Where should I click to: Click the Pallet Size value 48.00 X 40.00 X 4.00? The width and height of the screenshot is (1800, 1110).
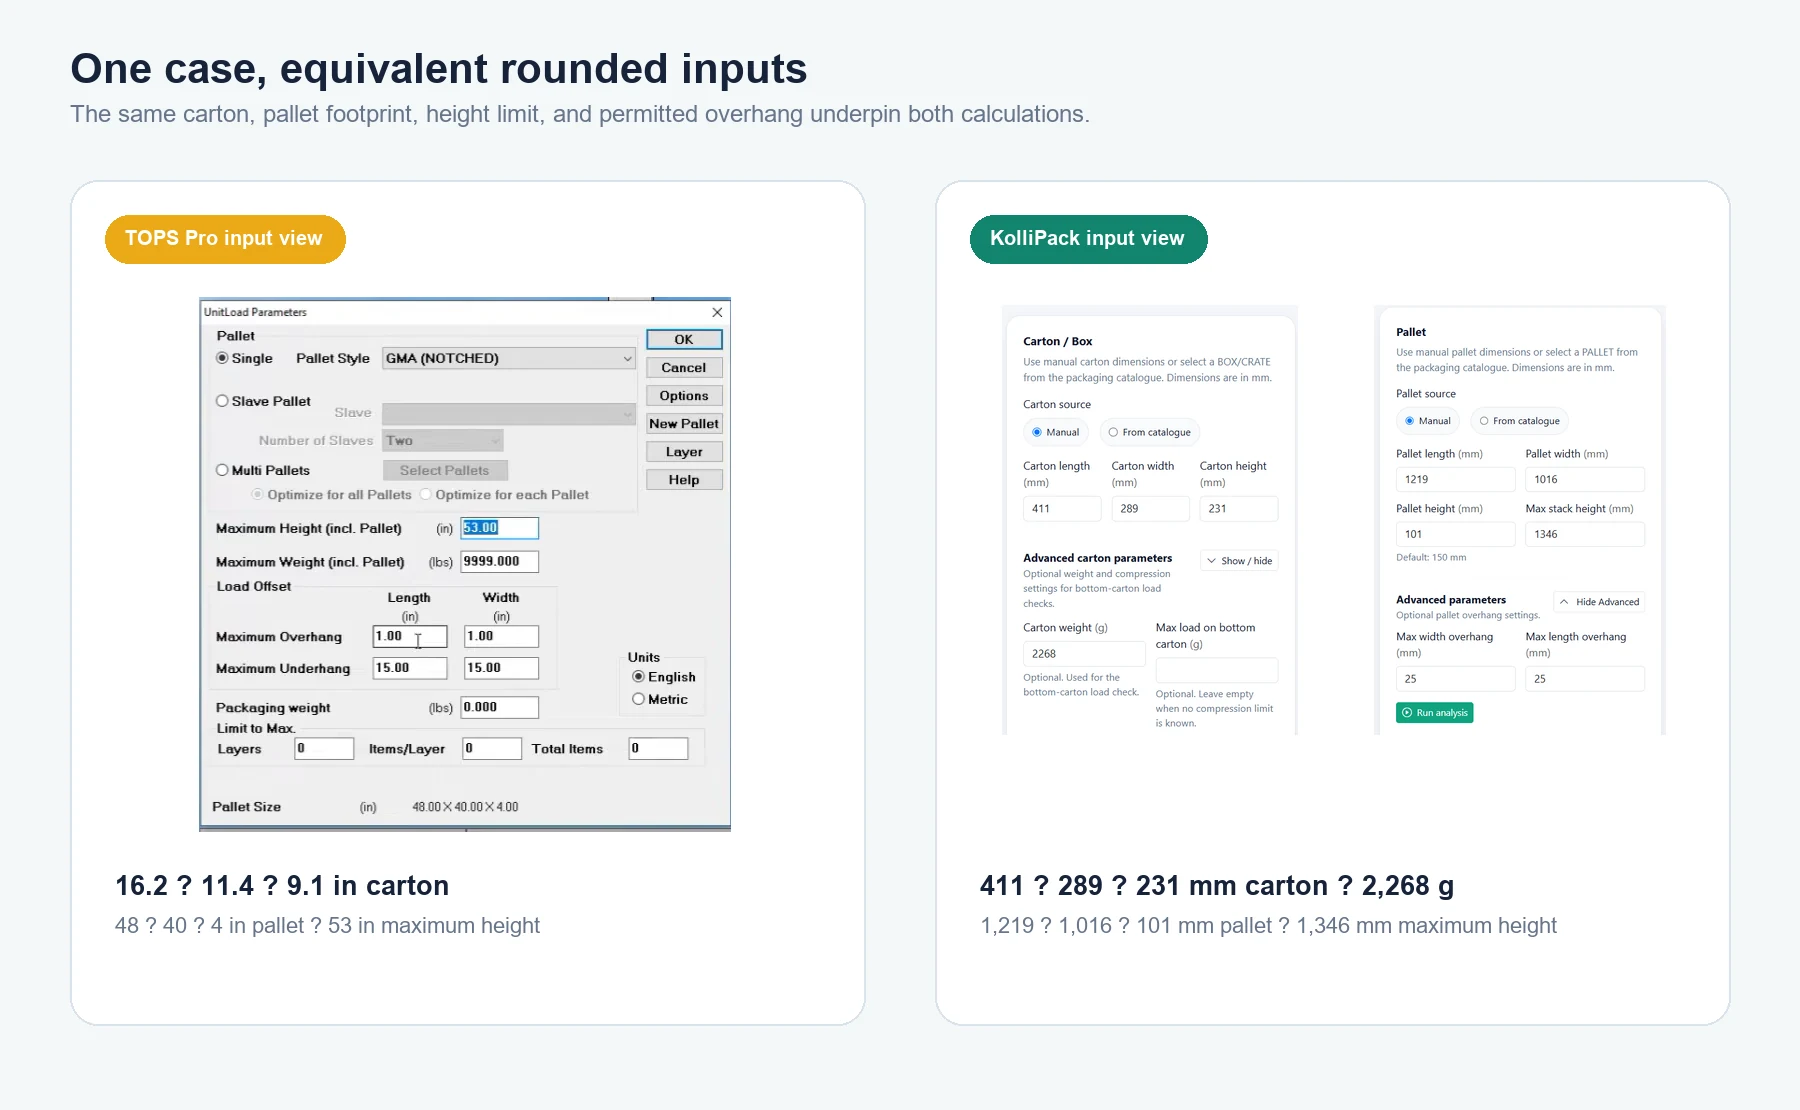(465, 807)
